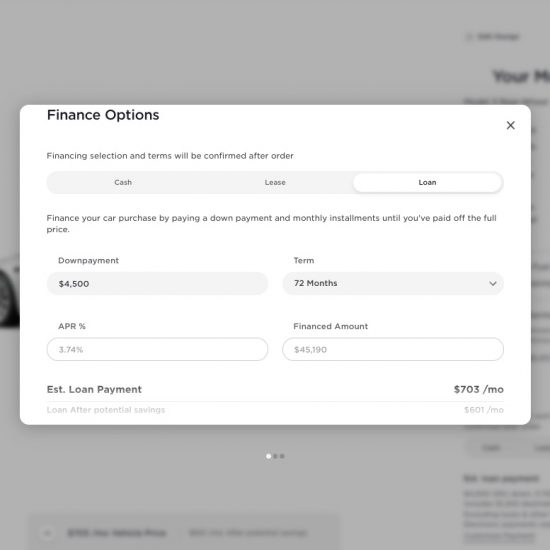Switch to the Cash payment tab
The height and width of the screenshot is (550, 550).
[x=123, y=182]
